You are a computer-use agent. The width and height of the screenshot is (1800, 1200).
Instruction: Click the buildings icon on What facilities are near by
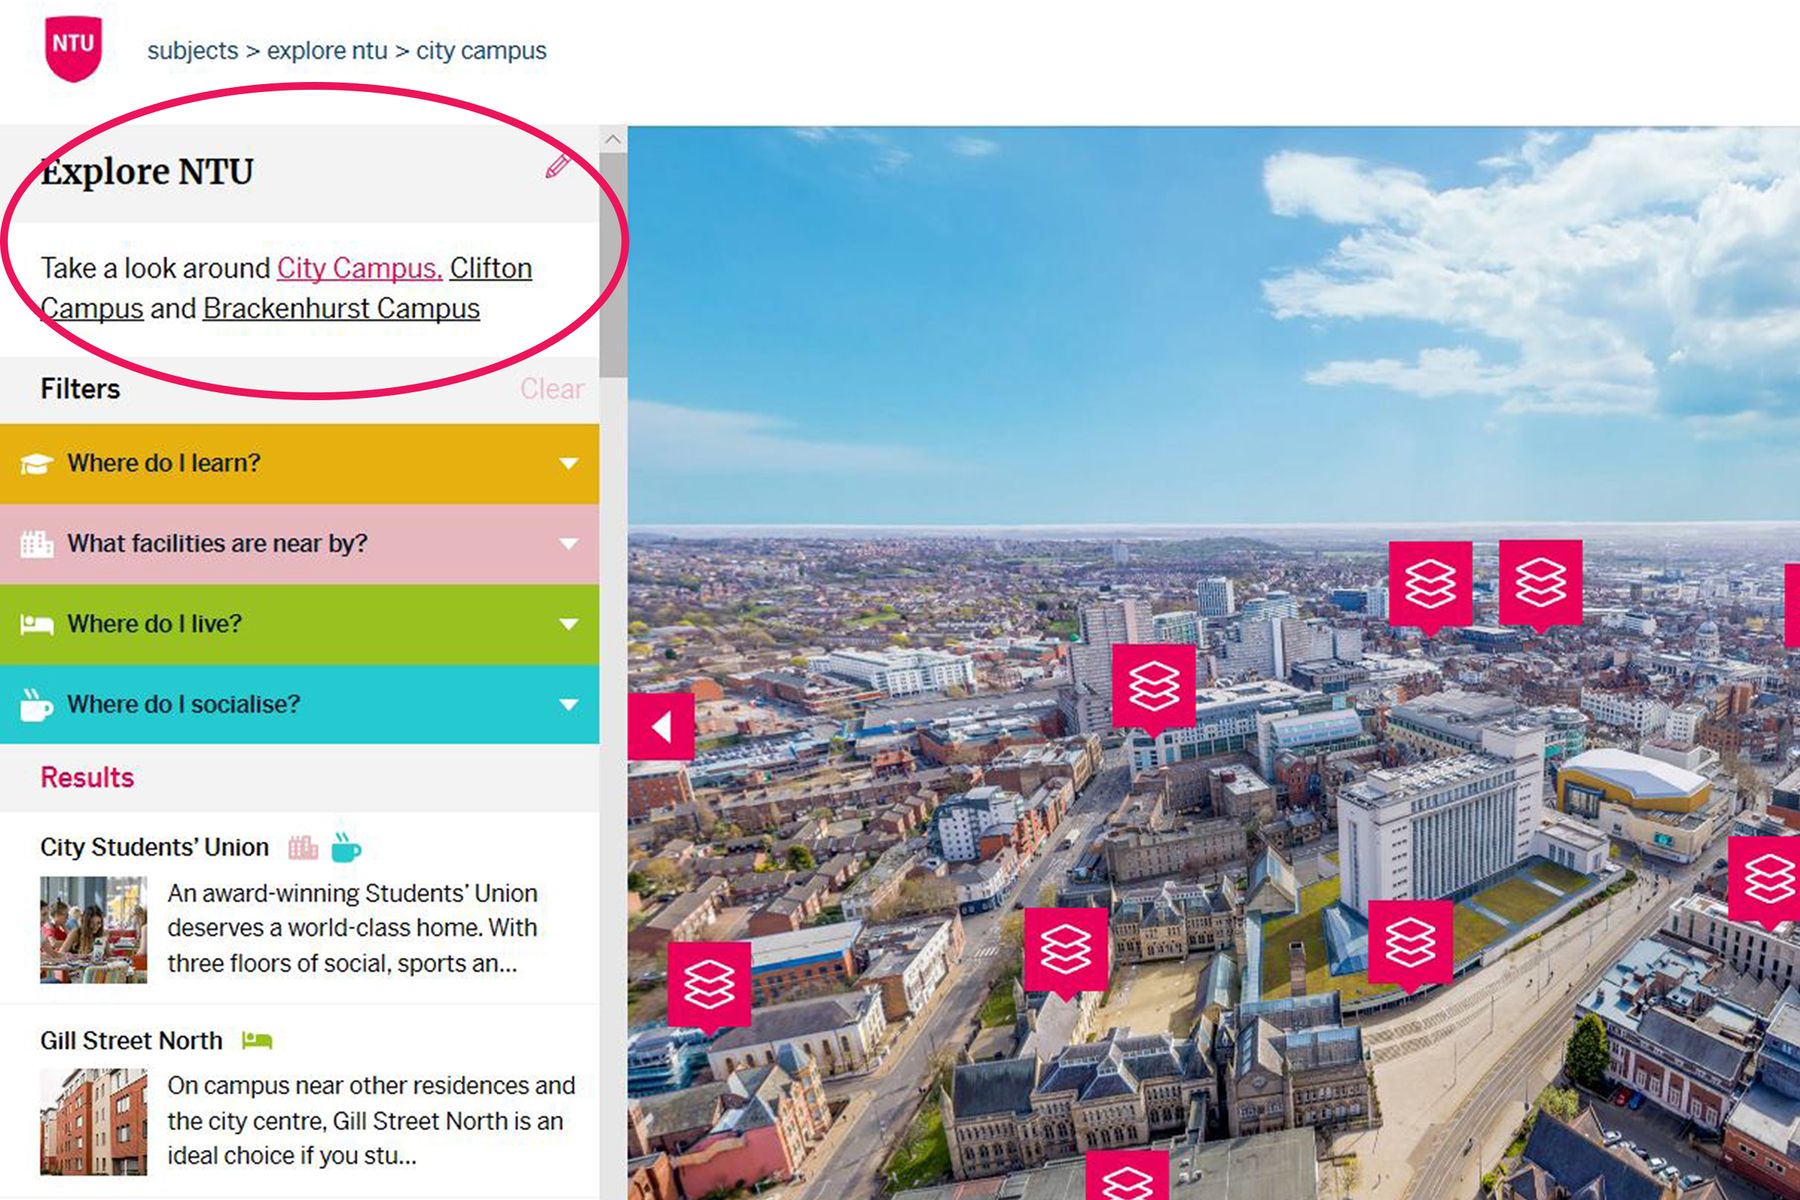click(36, 543)
